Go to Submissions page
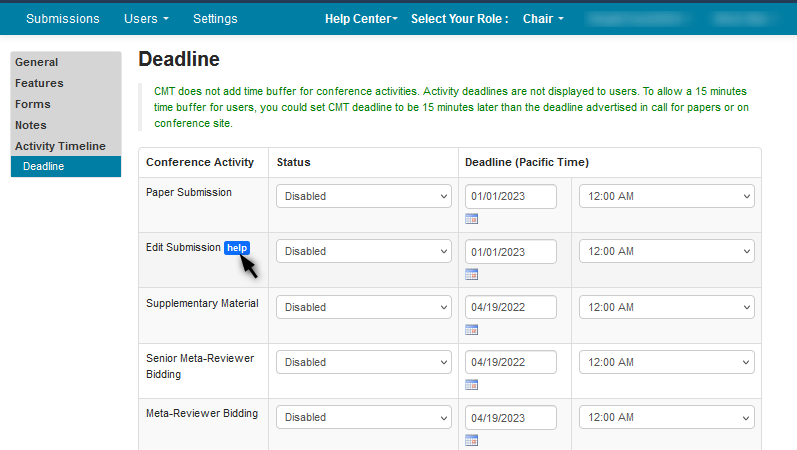 tap(62, 19)
